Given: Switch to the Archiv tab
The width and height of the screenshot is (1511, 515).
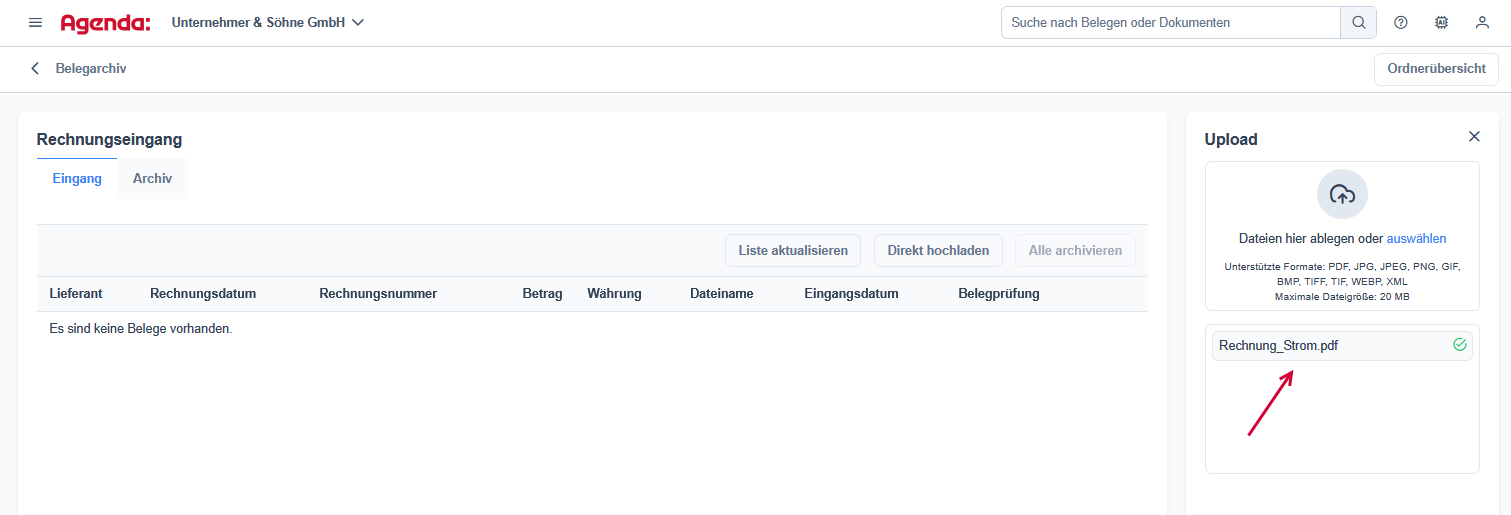Looking at the screenshot, I should pyautogui.click(x=152, y=179).
